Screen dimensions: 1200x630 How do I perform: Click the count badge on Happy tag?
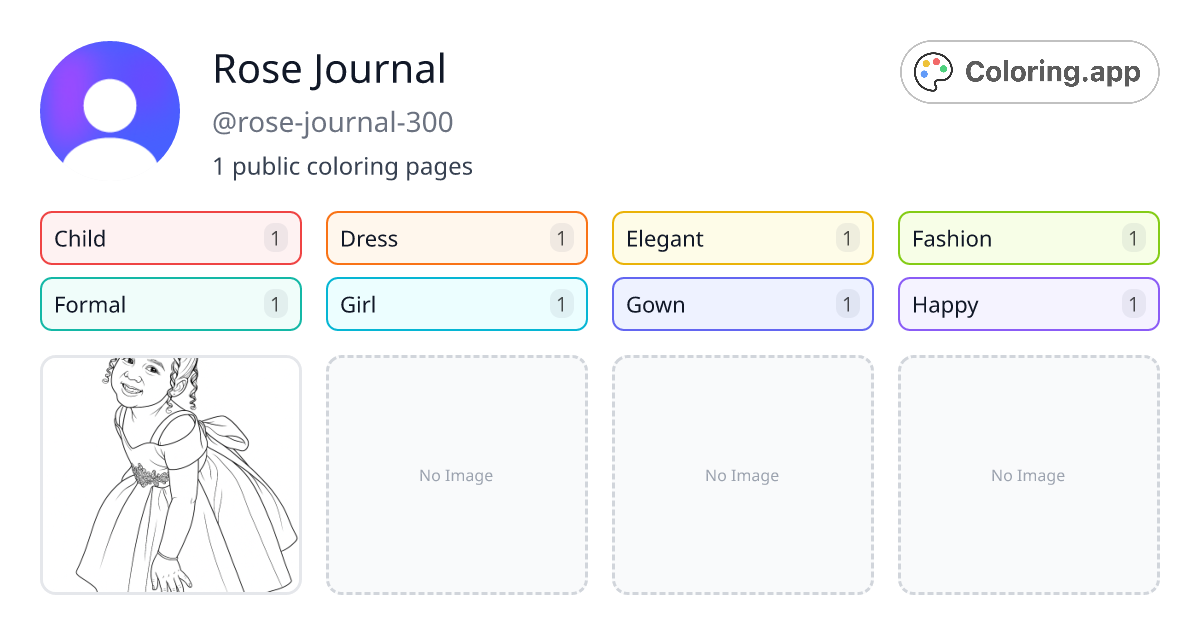point(1133,304)
